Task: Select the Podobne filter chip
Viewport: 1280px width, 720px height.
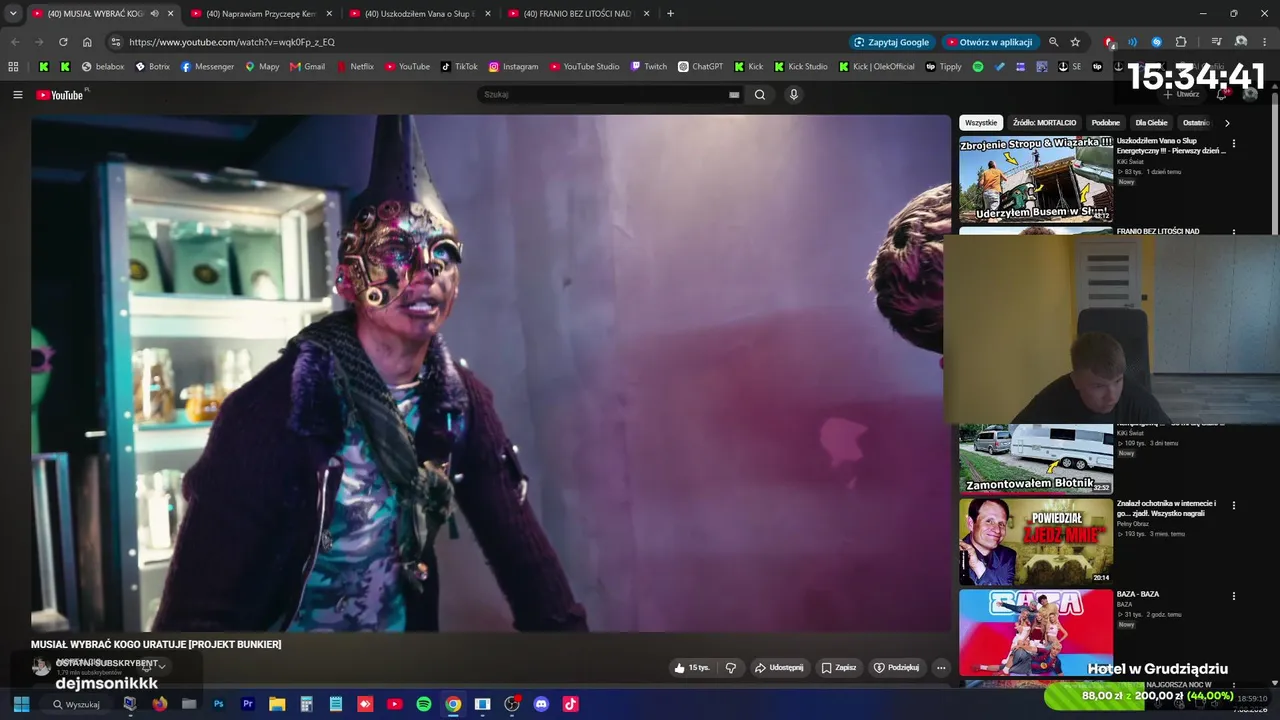Action: (1106, 123)
